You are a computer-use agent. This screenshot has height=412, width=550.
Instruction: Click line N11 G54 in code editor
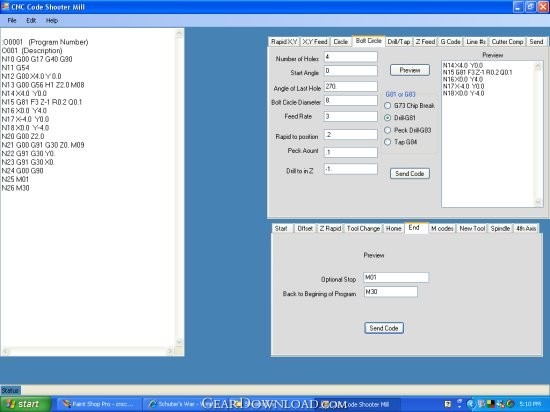15,68
